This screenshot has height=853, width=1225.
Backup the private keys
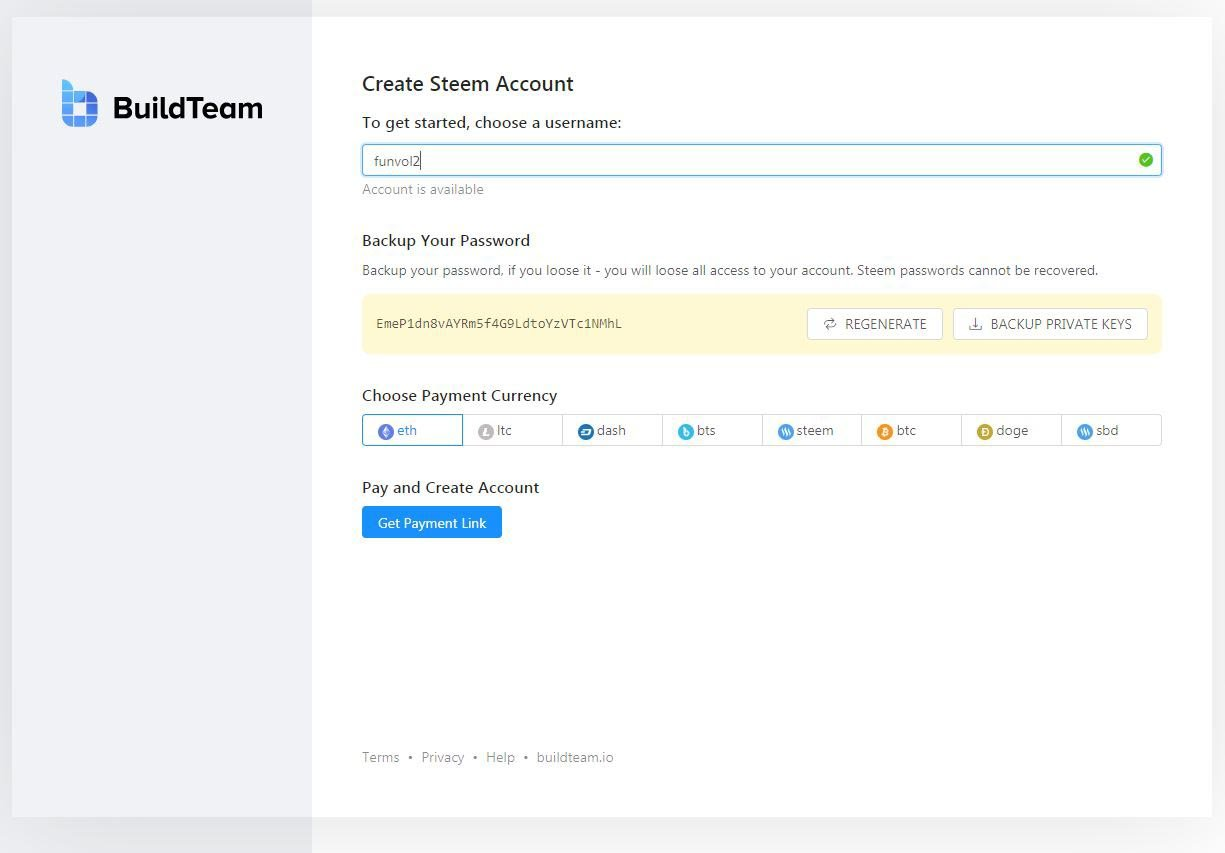1050,324
